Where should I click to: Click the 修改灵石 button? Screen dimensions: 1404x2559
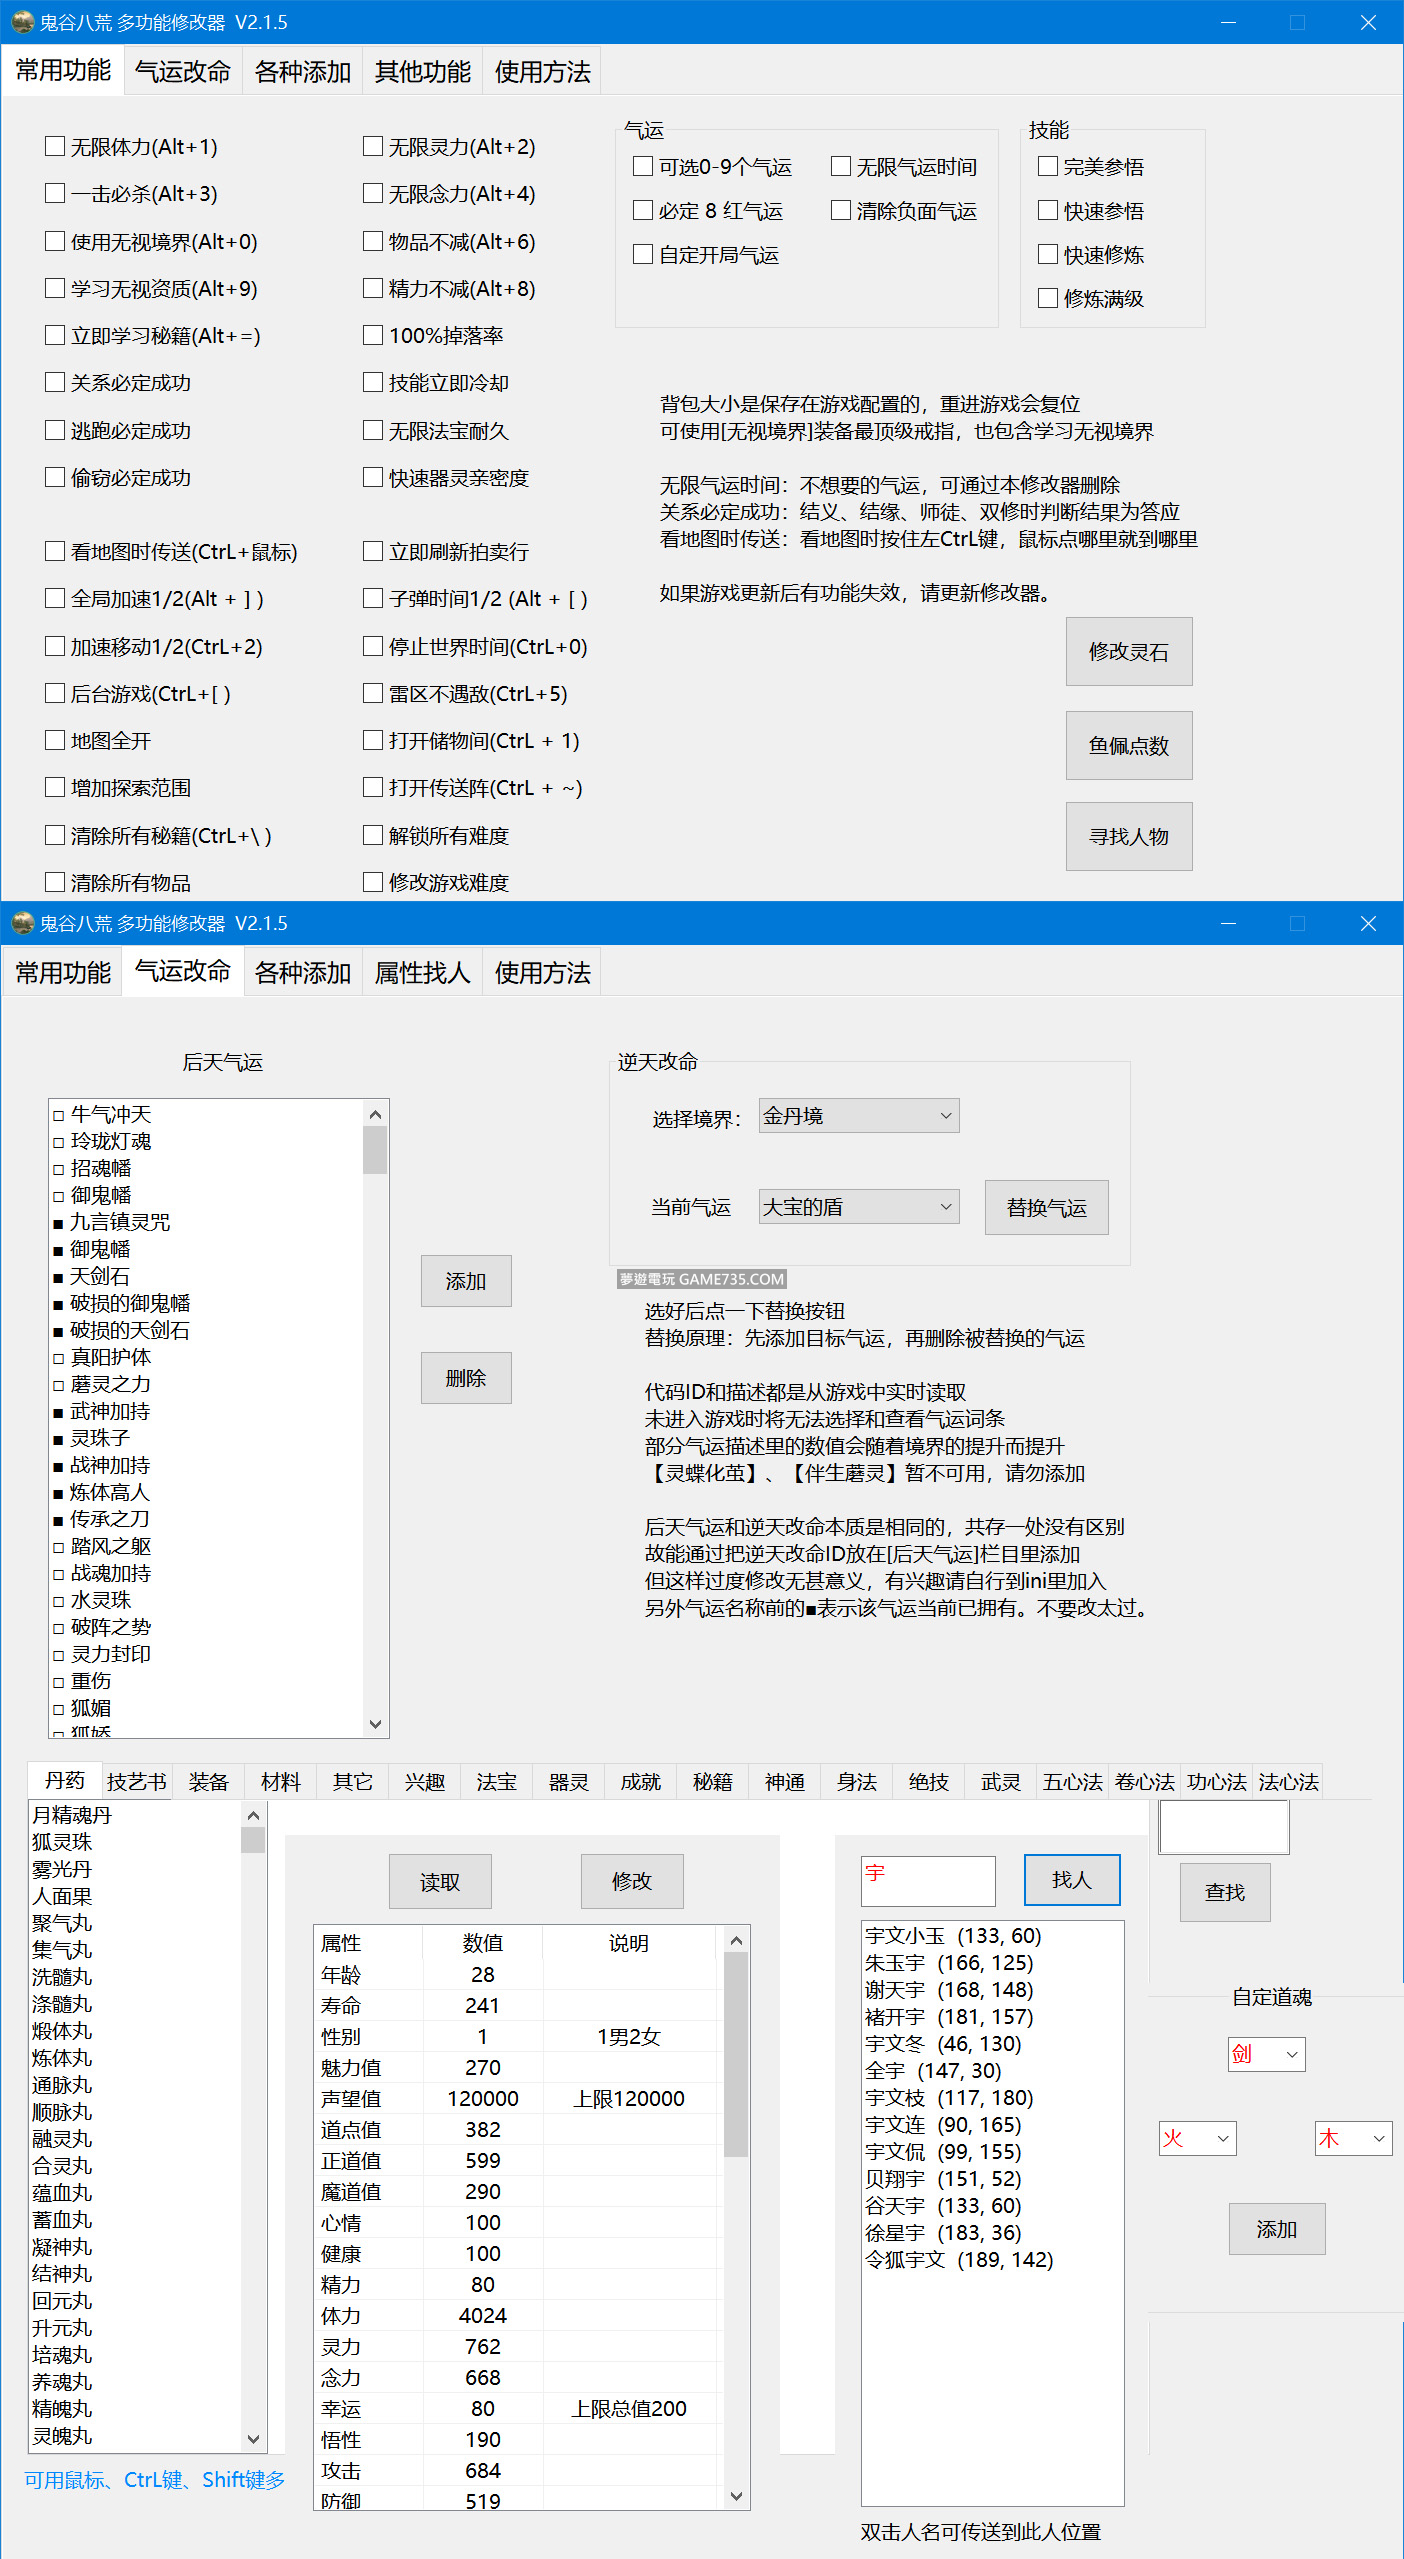click(x=1128, y=652)
